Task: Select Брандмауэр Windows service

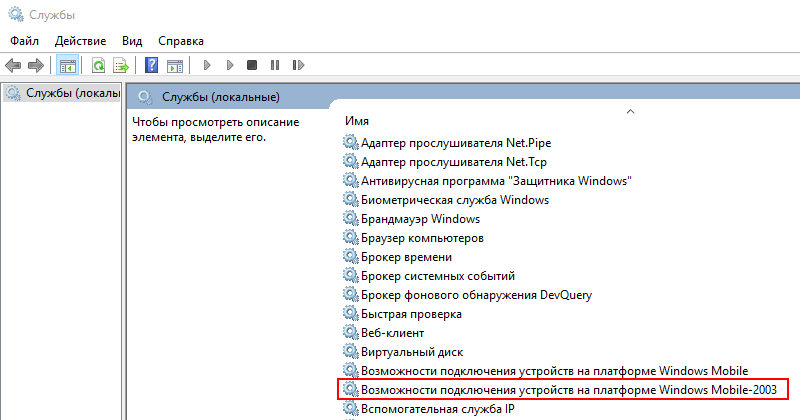Action: point(412,219)
